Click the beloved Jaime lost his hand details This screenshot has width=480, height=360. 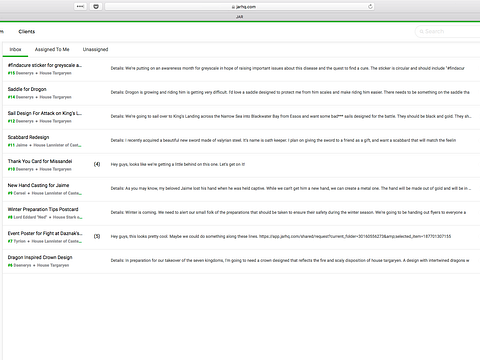(291, 188)
